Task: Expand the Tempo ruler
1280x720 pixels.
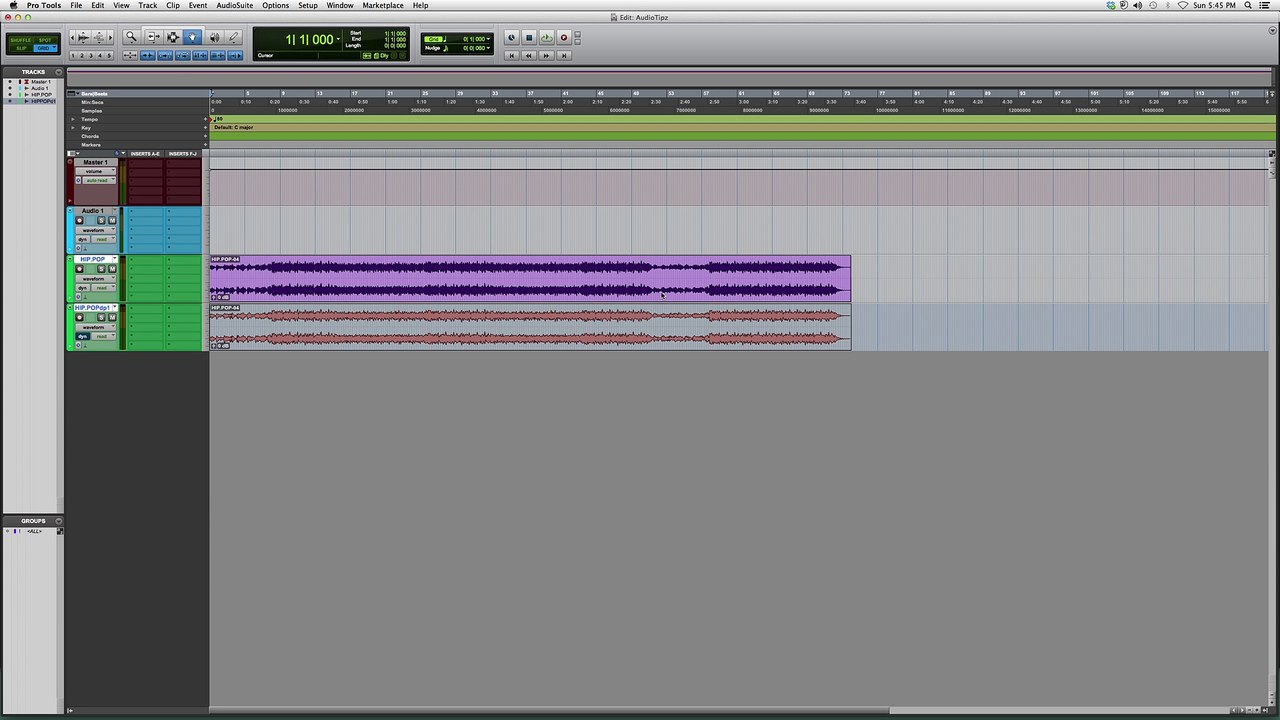Action: (x=72, y=119)
